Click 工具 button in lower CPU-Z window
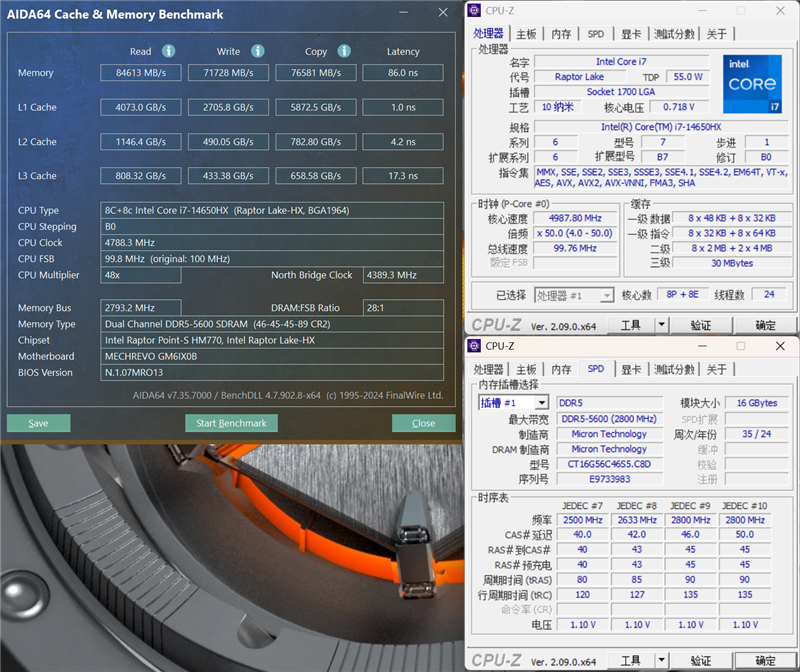The image size is (800, 672). (x=631, y=660)
